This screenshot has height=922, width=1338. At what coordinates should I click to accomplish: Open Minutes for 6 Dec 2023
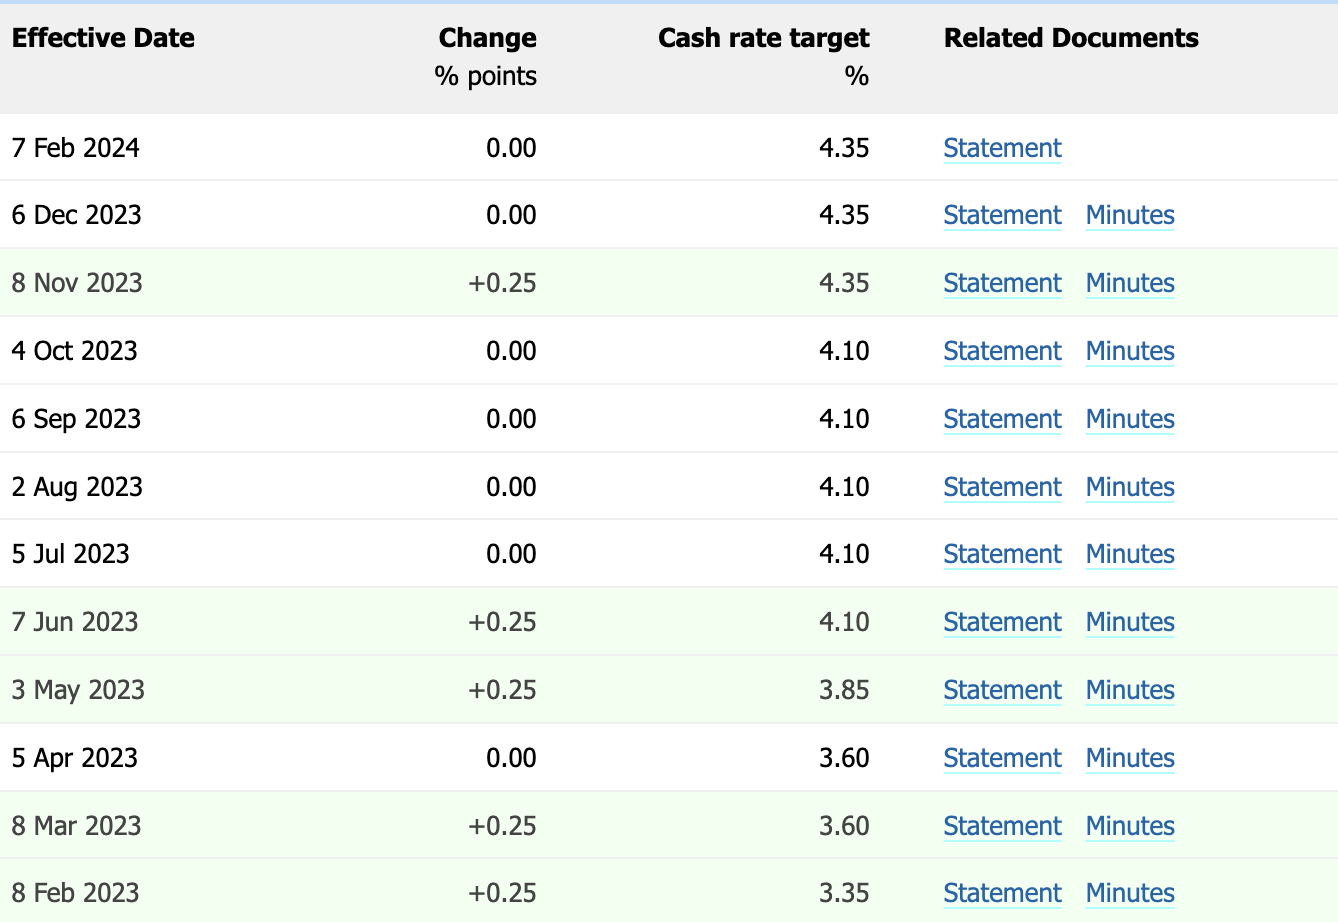click(1130, 215)
